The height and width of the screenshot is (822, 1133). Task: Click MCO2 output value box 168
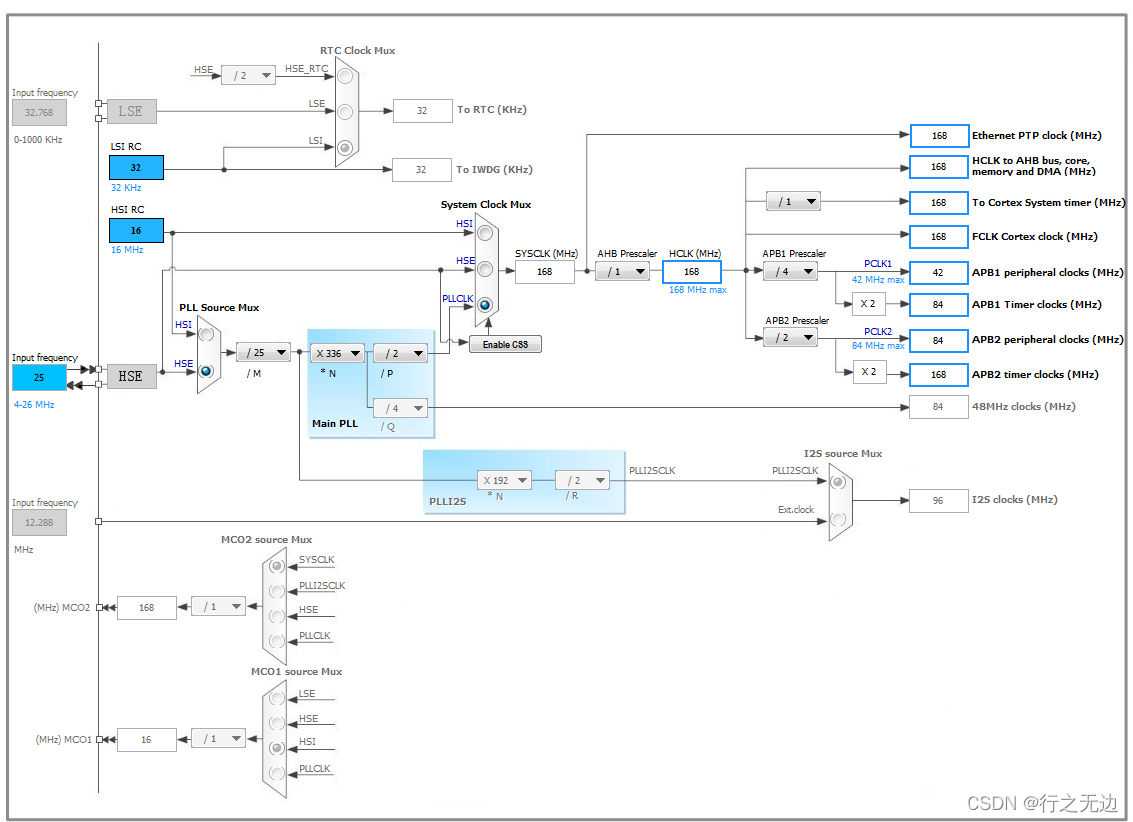coord(147,607)
